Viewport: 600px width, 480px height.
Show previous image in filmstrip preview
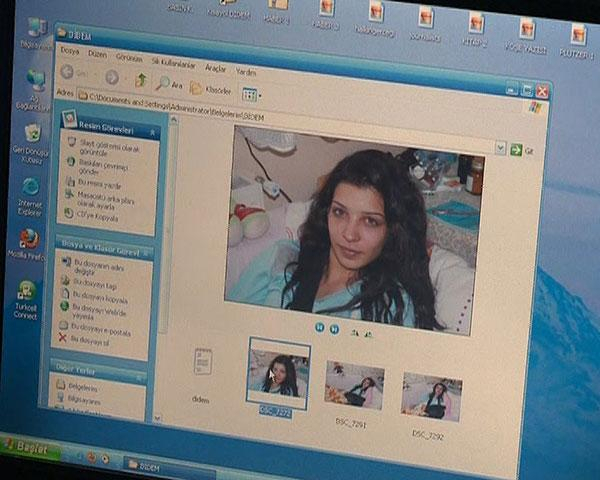(320, 327)
